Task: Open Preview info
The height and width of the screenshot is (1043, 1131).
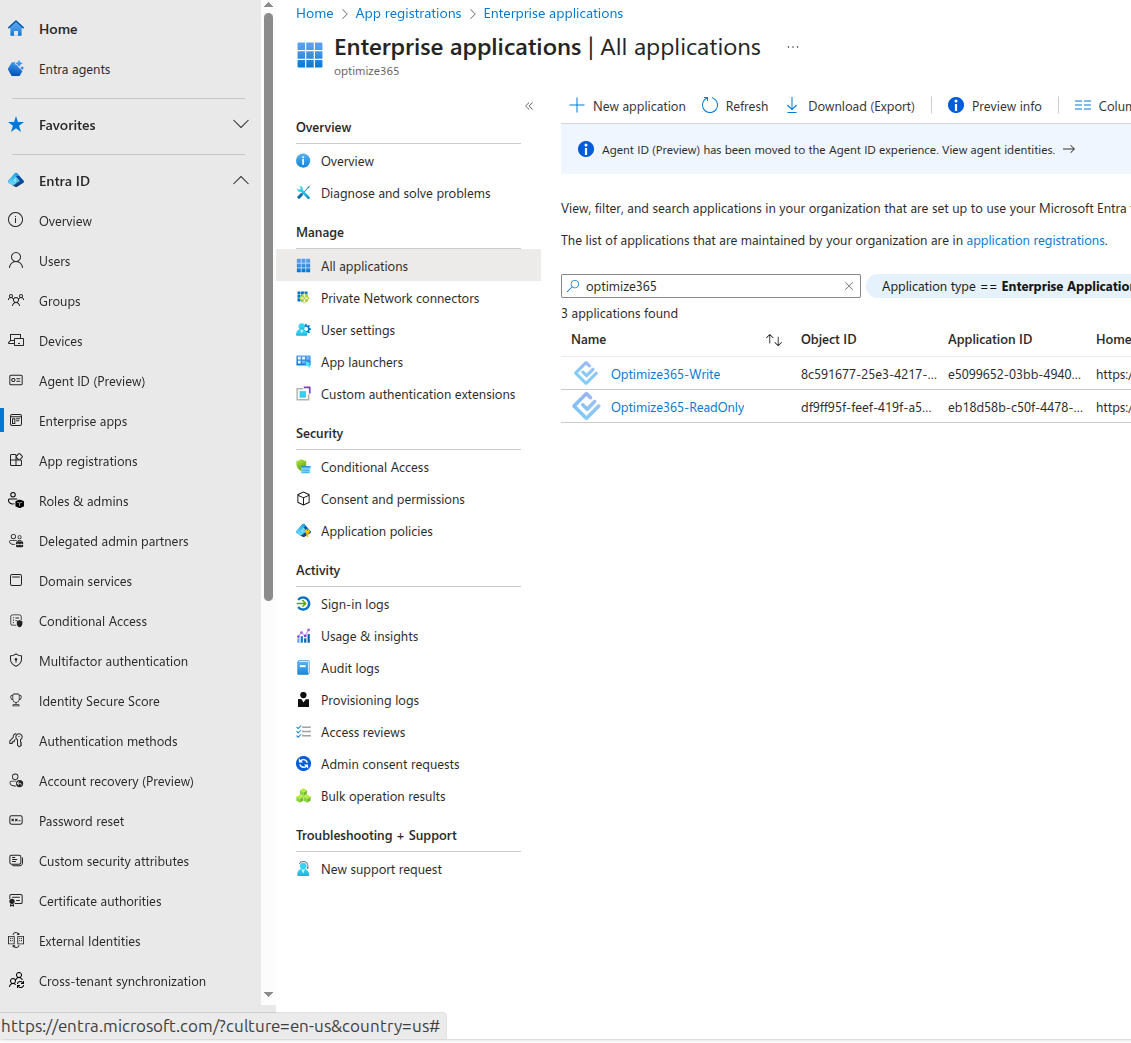Action: 995,105
